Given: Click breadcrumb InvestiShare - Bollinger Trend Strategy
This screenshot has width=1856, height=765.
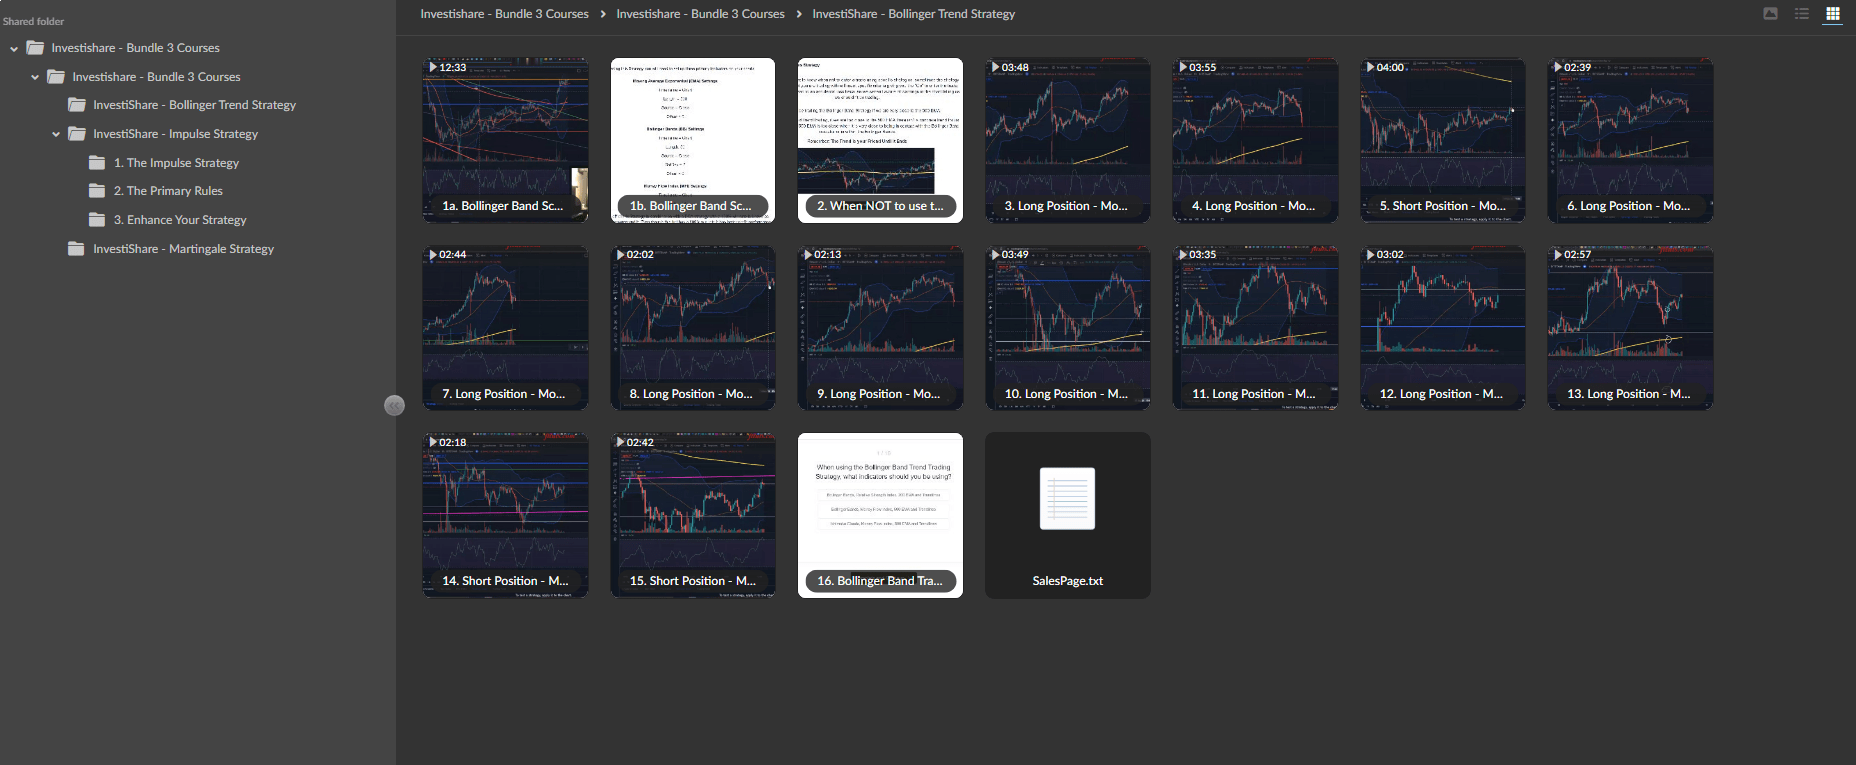Looking at the screenshot, I should (x=913, y=14).
